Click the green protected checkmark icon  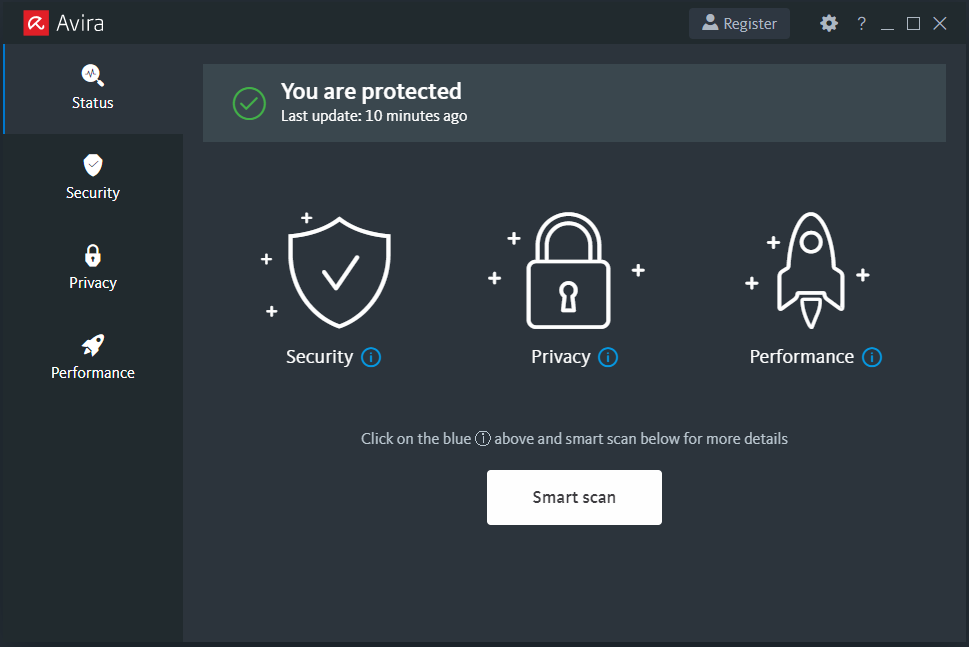coord(249,102)
